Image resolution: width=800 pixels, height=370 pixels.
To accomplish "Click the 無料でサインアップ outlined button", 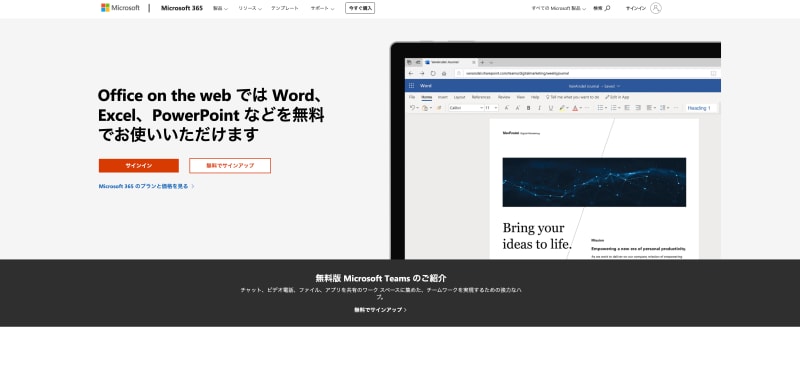I will click(230, 166).
